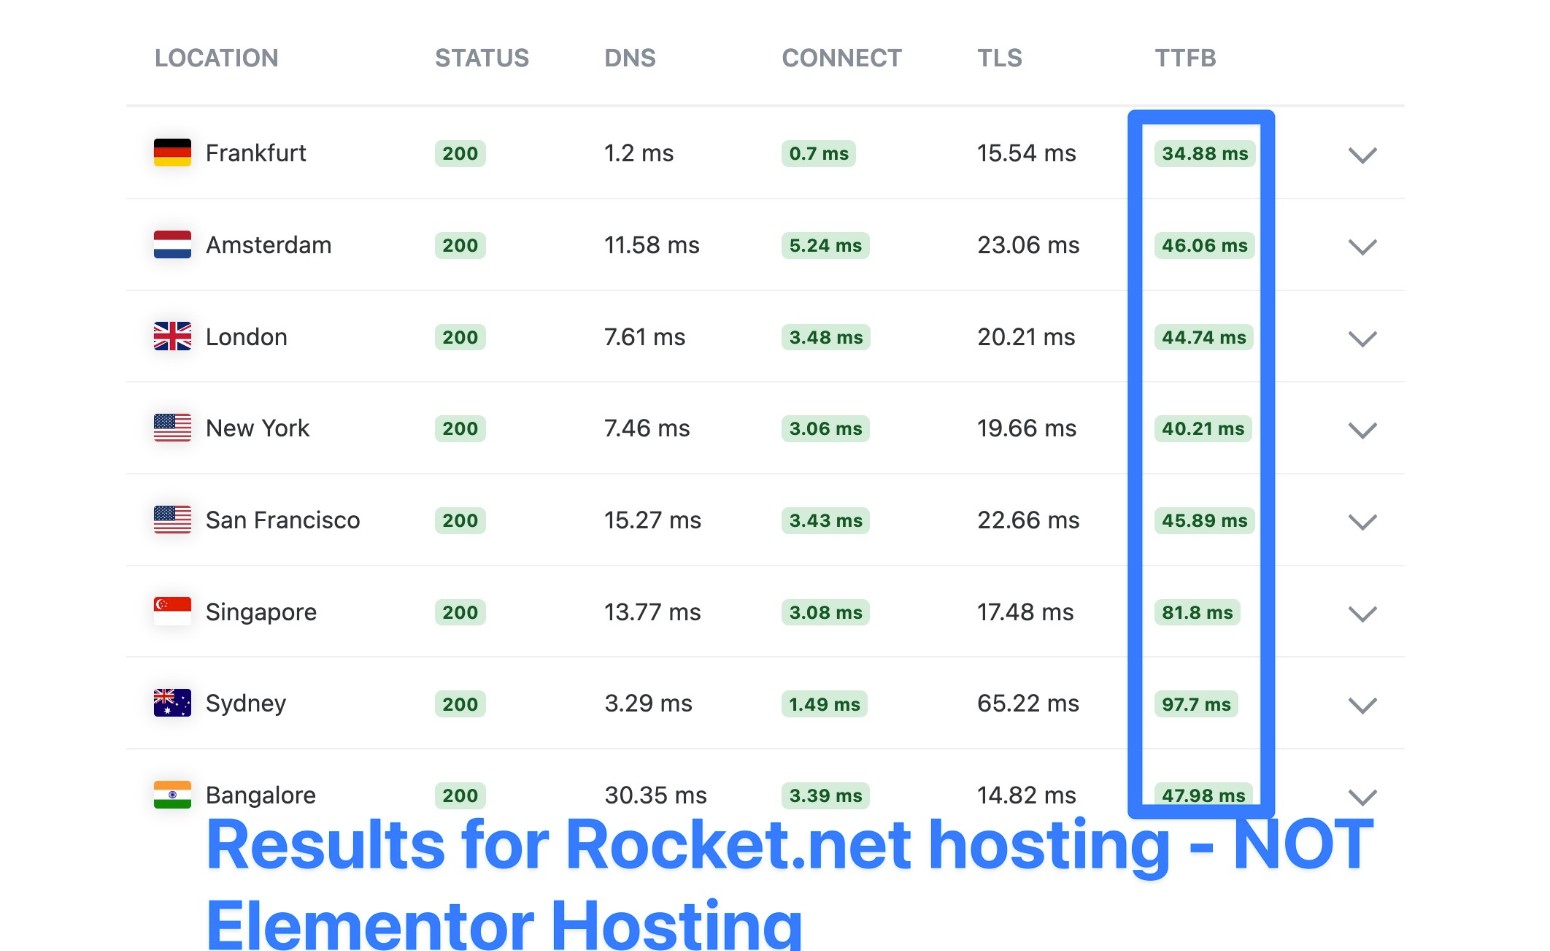The height and width of the screenshot is (951, 1550).
Task: Click the 46.06 ms TTFB badge
Action: point(1205,245)
